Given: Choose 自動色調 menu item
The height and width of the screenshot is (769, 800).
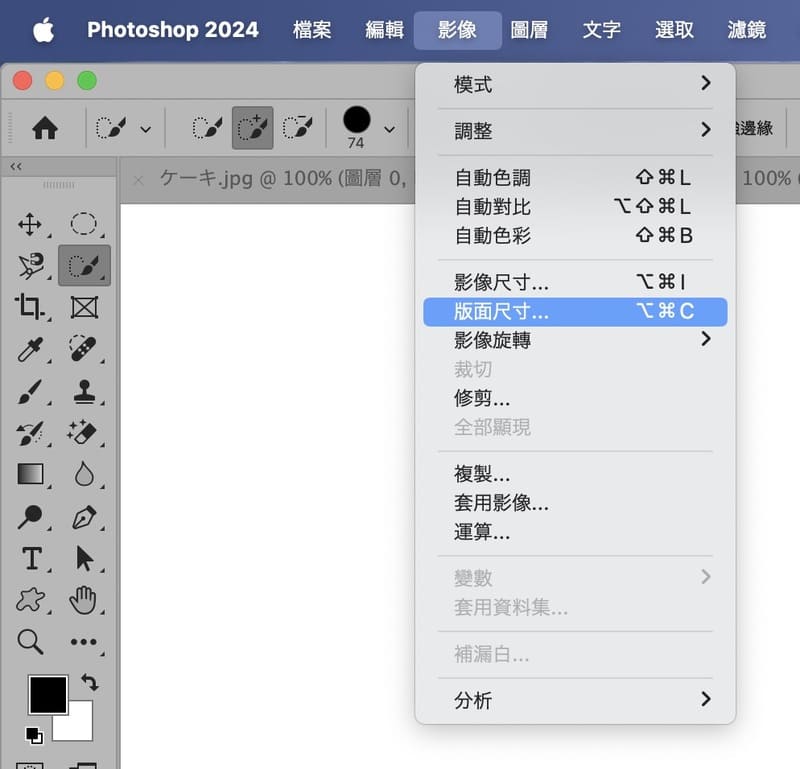Looking at the screenshot, I should coord(576,178).
